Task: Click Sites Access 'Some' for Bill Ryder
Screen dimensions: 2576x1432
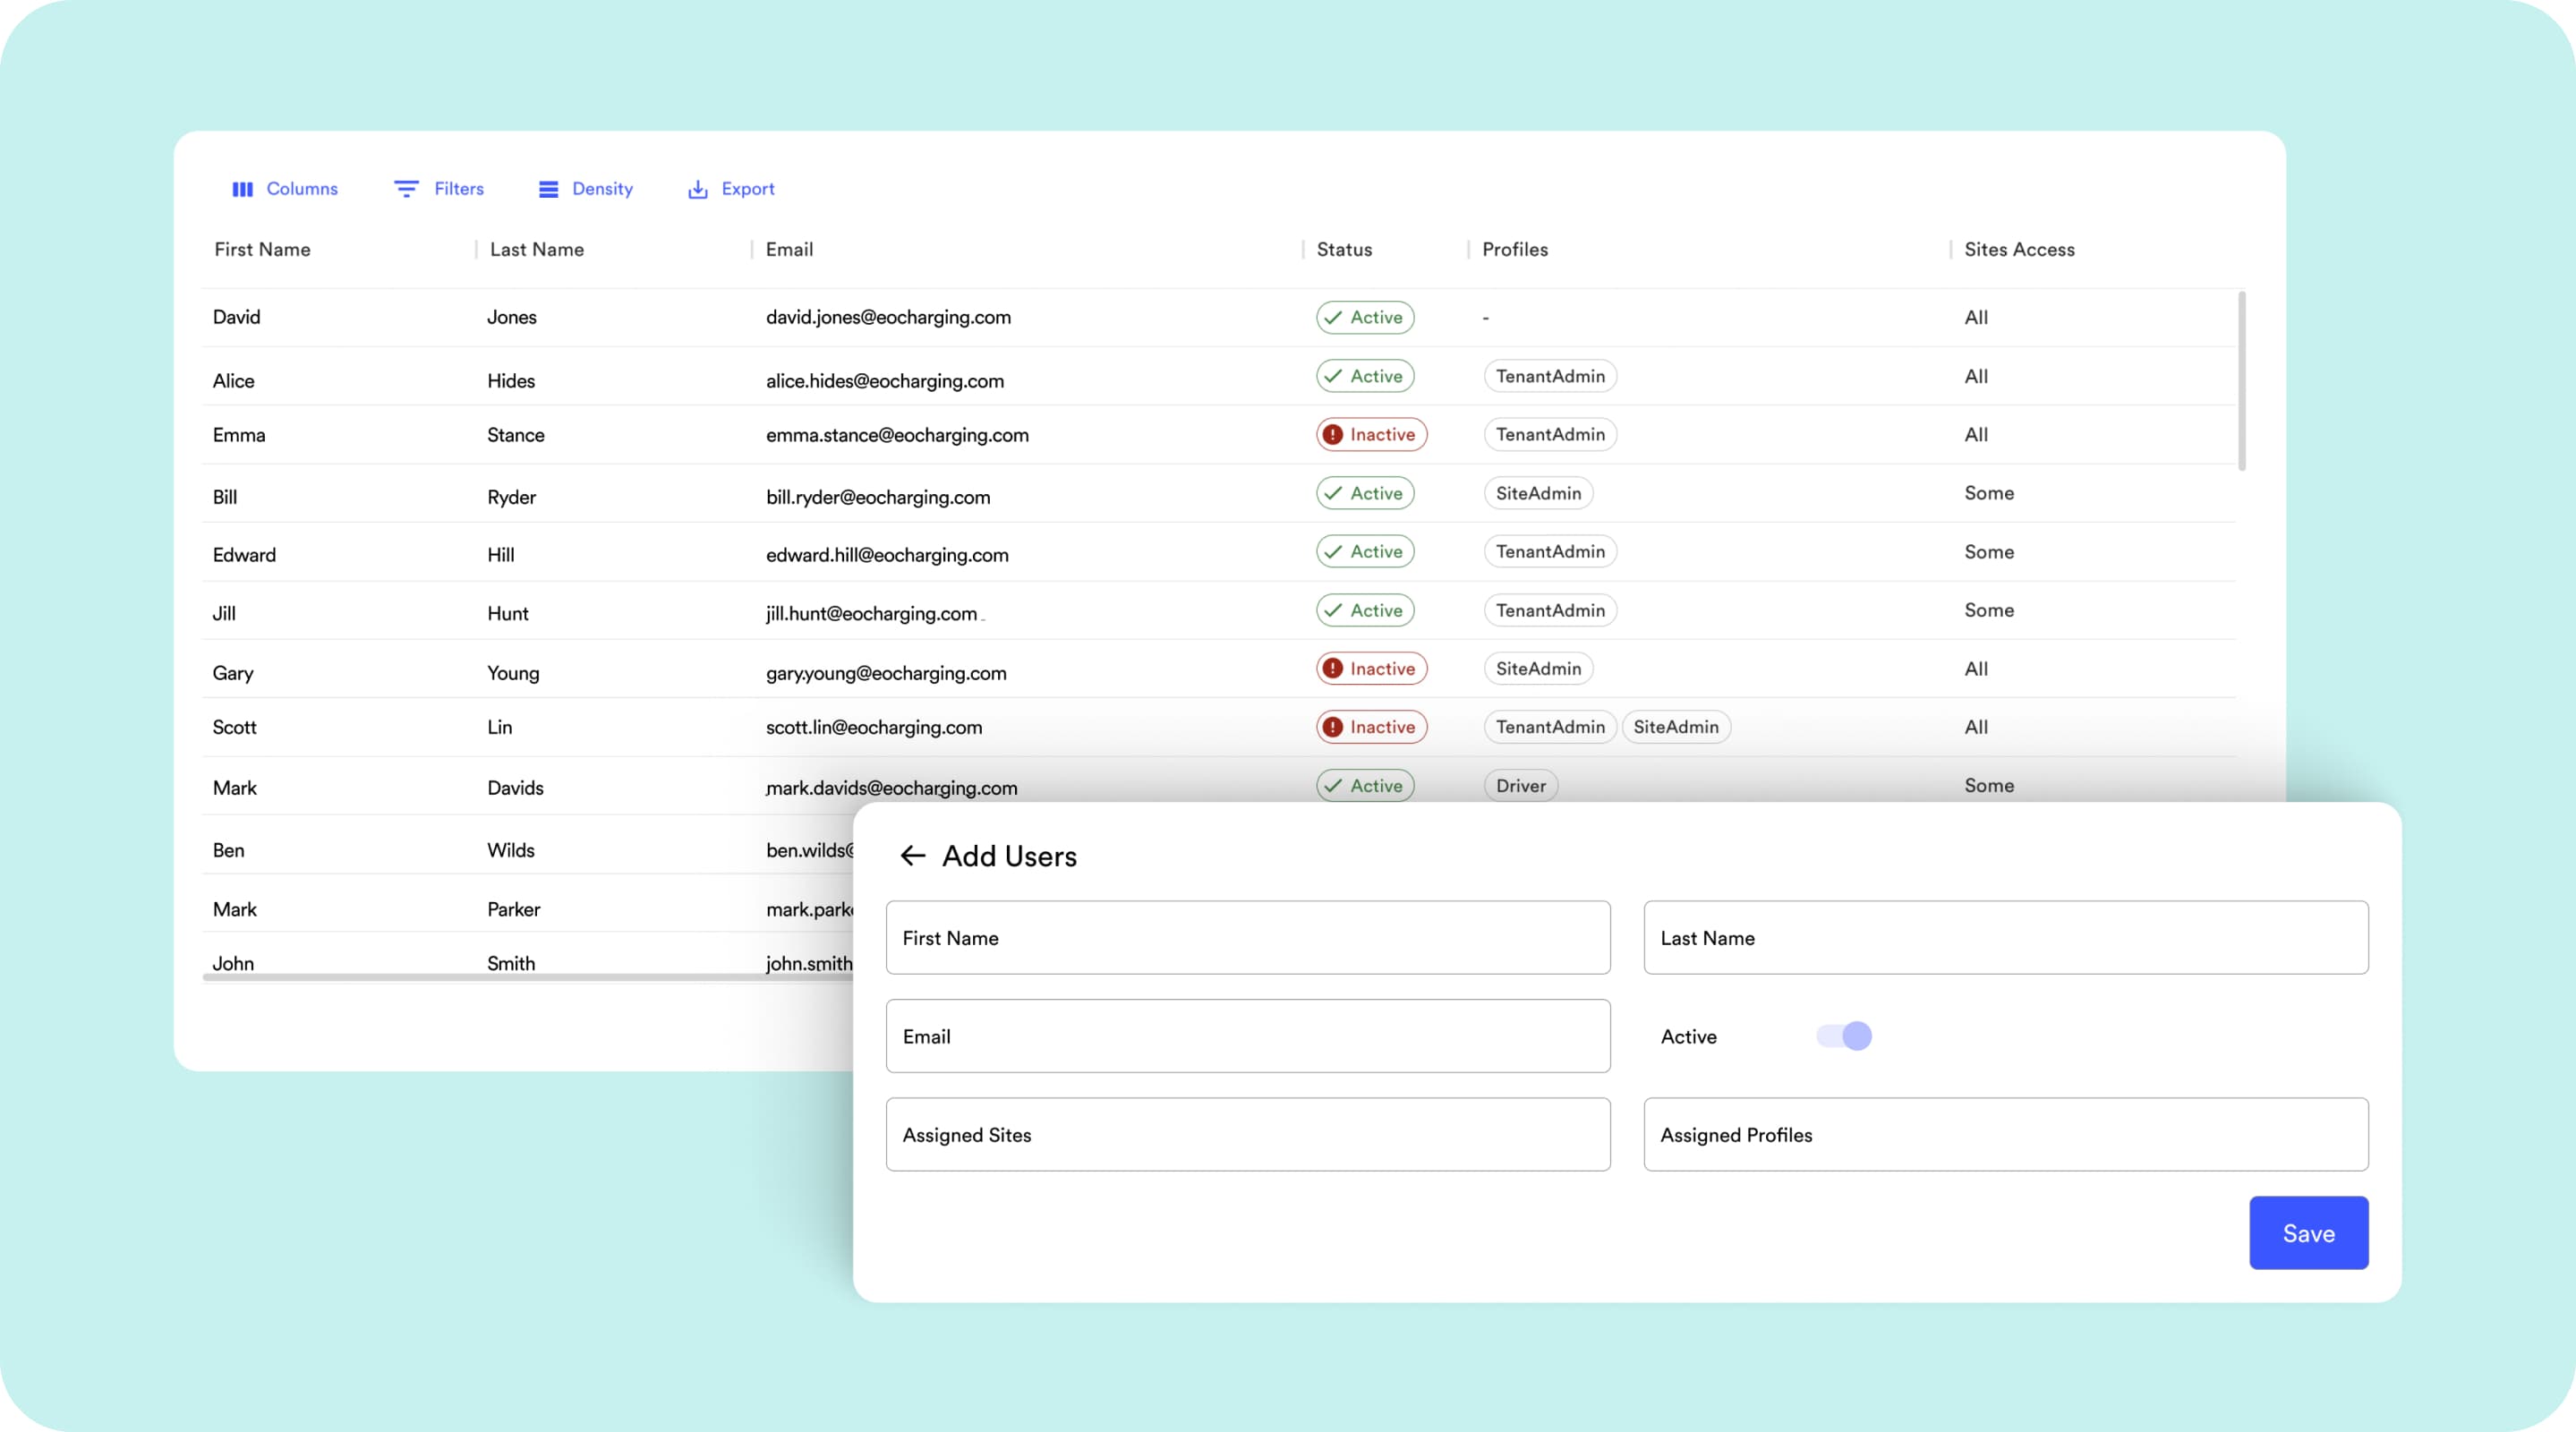Action: click(x=1989, y=493)
